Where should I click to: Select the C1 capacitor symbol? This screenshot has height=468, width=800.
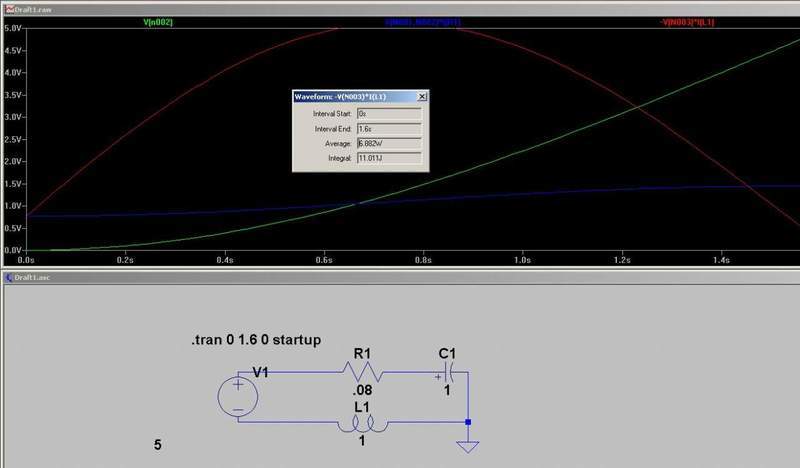pyautogui.click(x=448, y=373)
